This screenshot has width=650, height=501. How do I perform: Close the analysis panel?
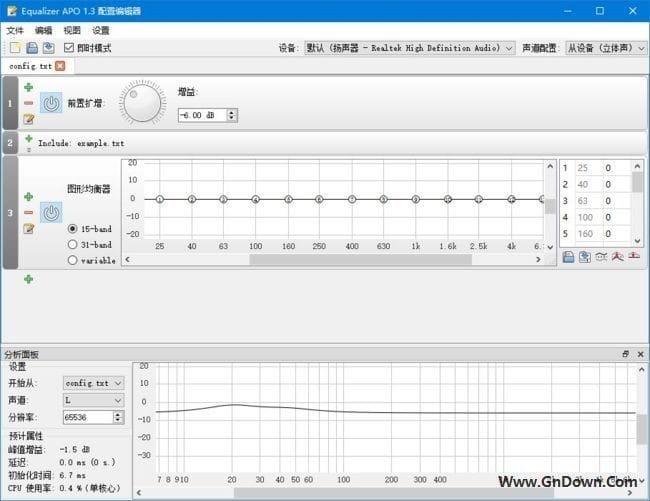point(640,354)
